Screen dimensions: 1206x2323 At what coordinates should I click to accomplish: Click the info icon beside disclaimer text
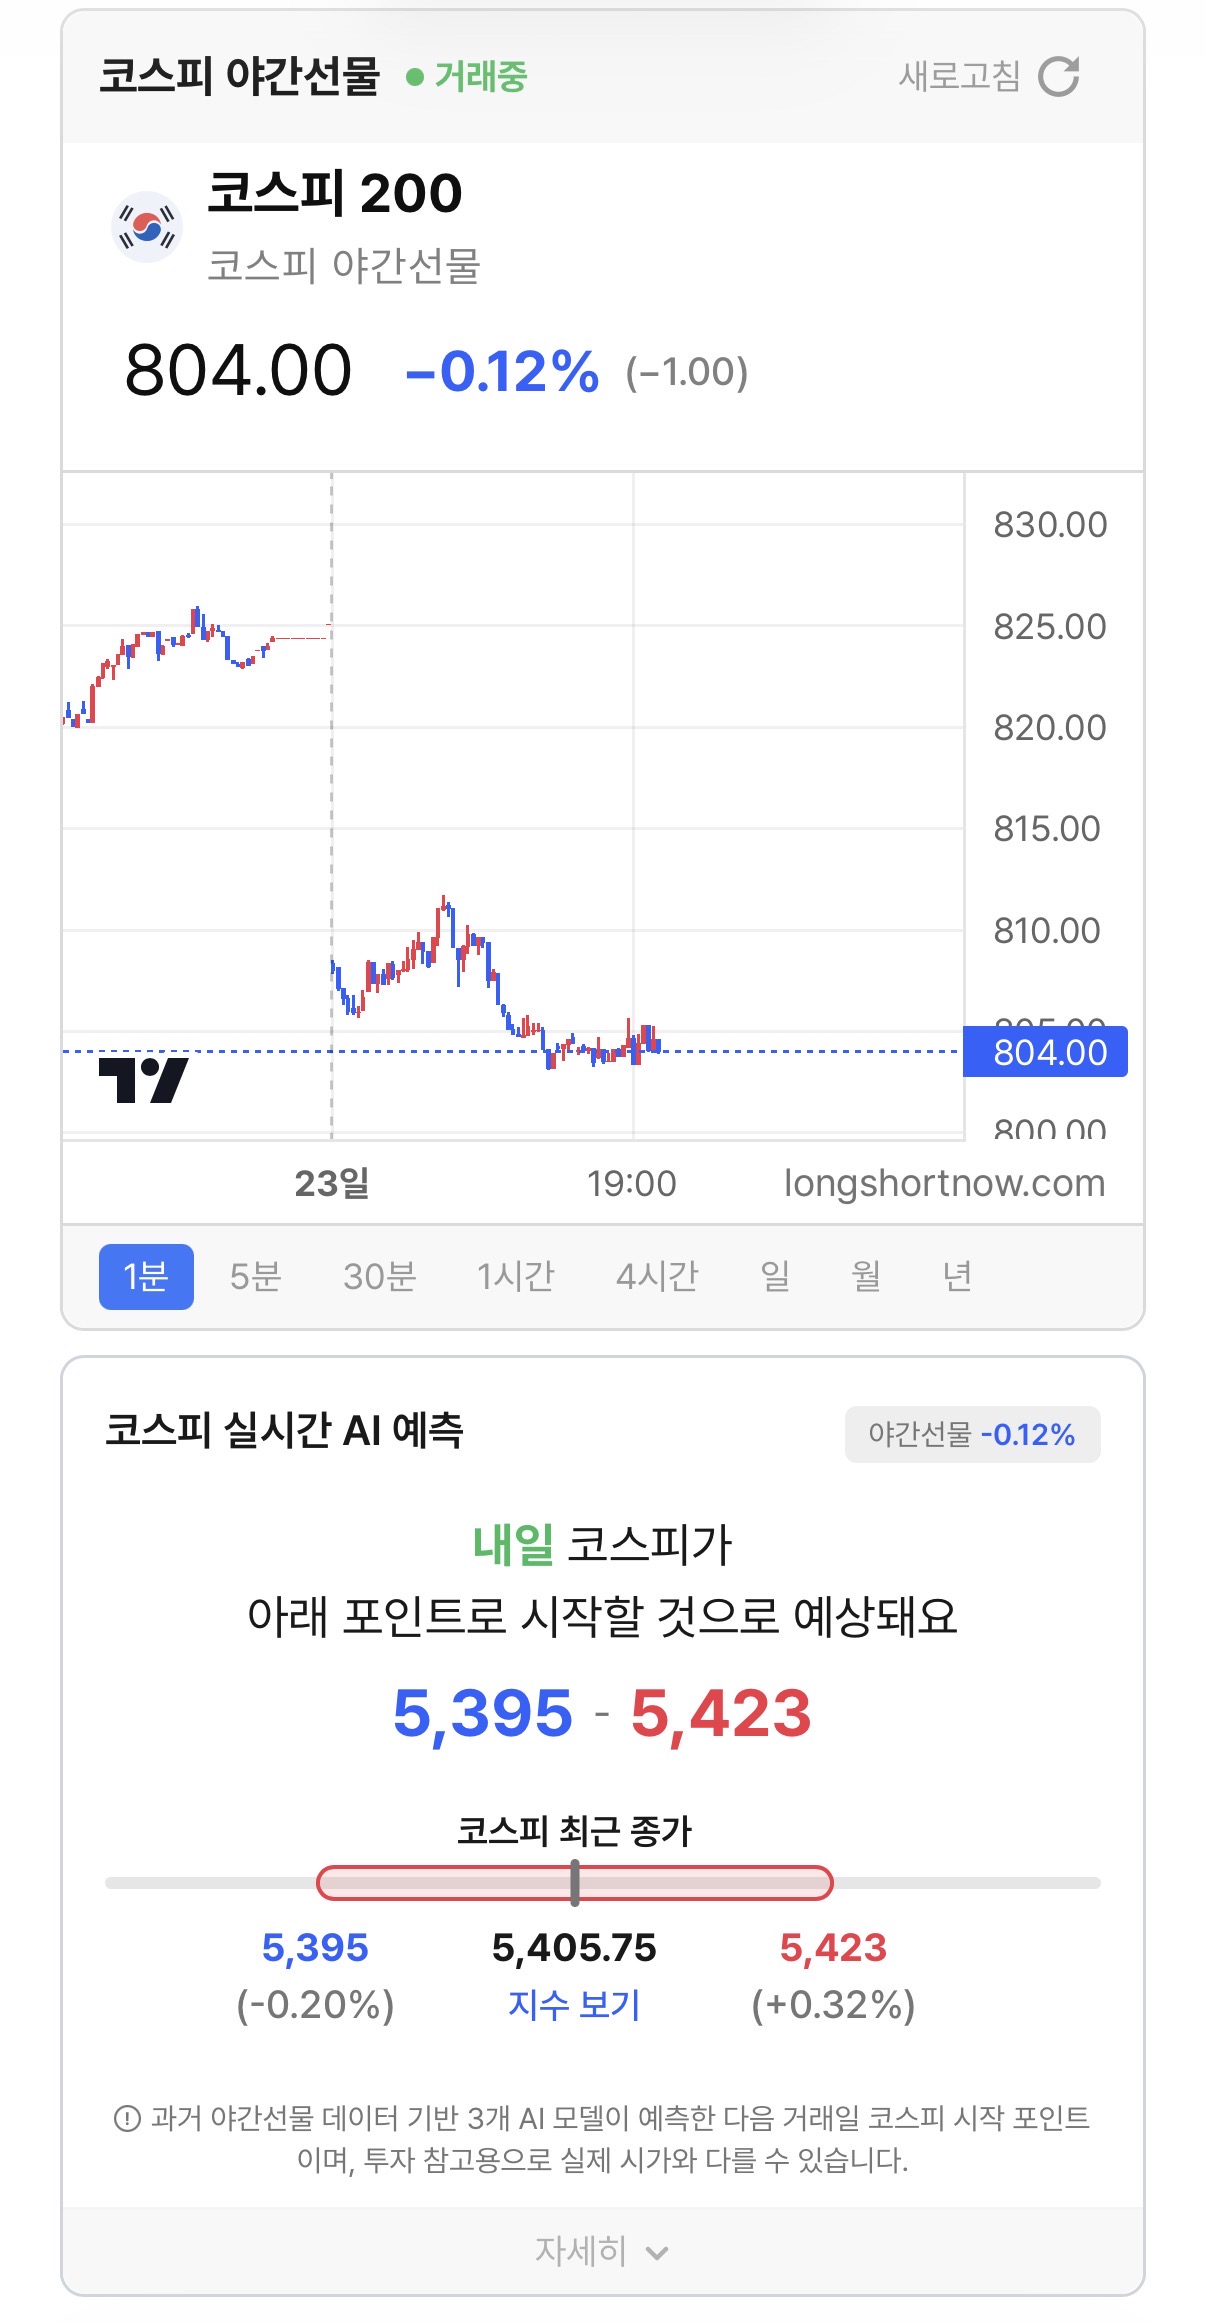(127, 2118)
